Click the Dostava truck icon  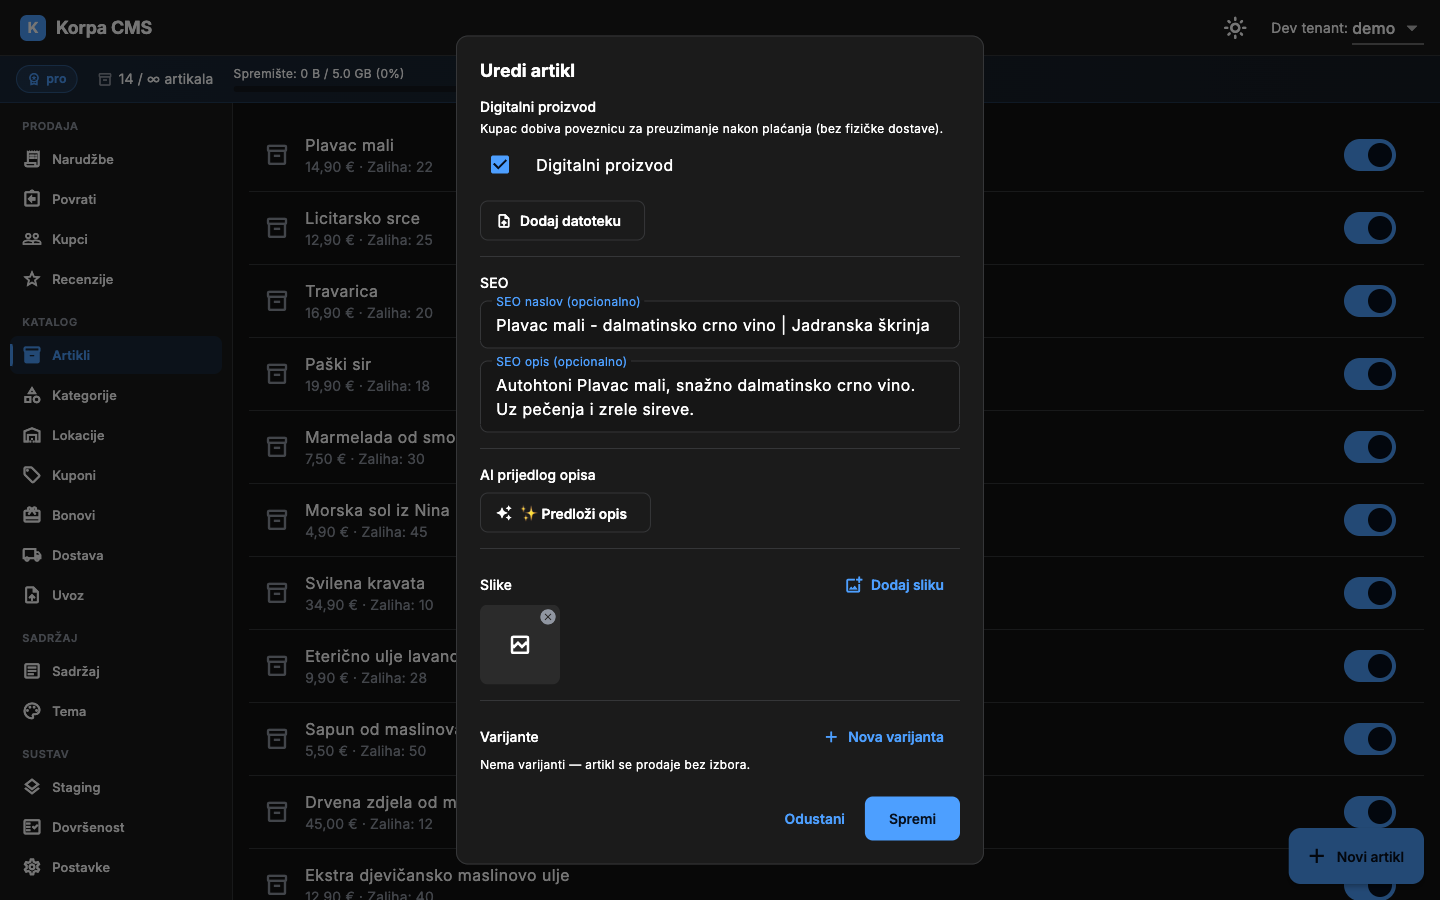point(32,555)
